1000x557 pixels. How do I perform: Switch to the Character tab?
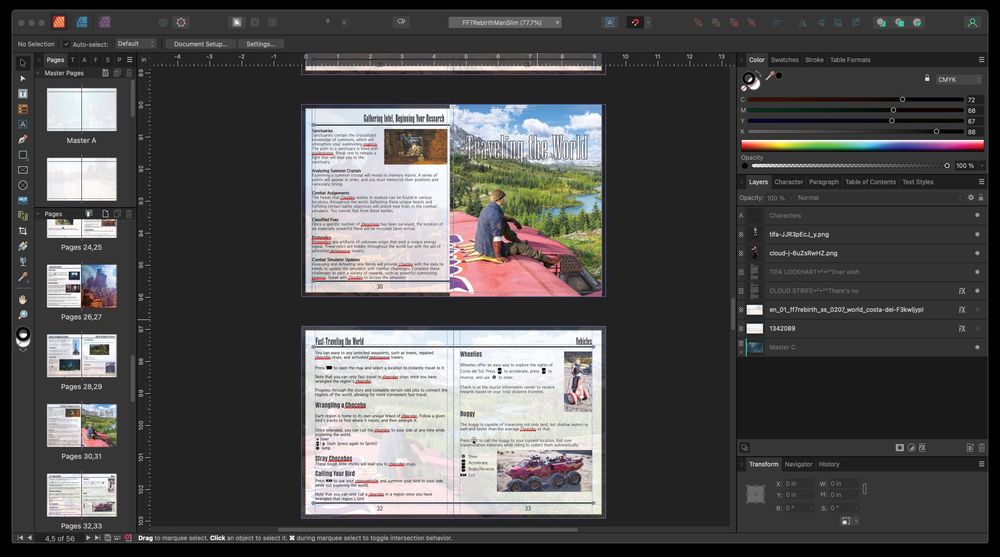(x=788, y=182)
